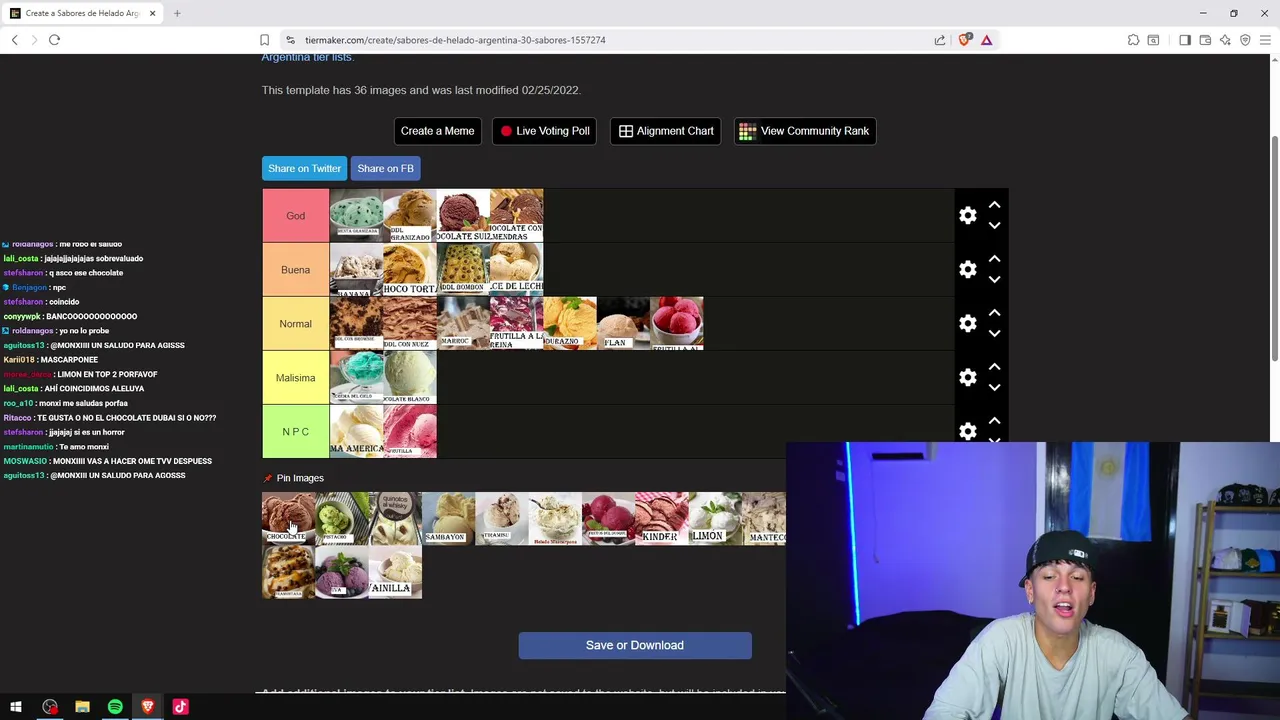
Task: Open browser extensions puzzle icon
Action: 1133,40
